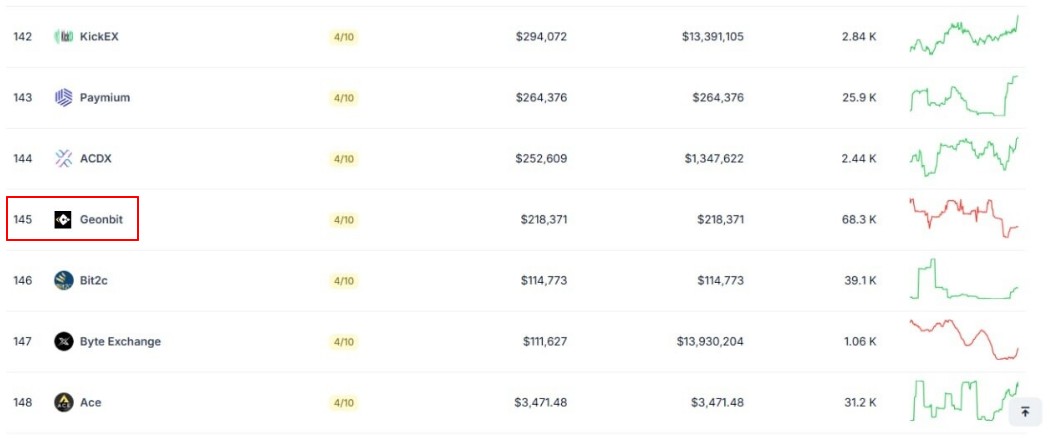Open the Geonbit exchange name link
Screen dimensions: 1050x439
(101, 220)
